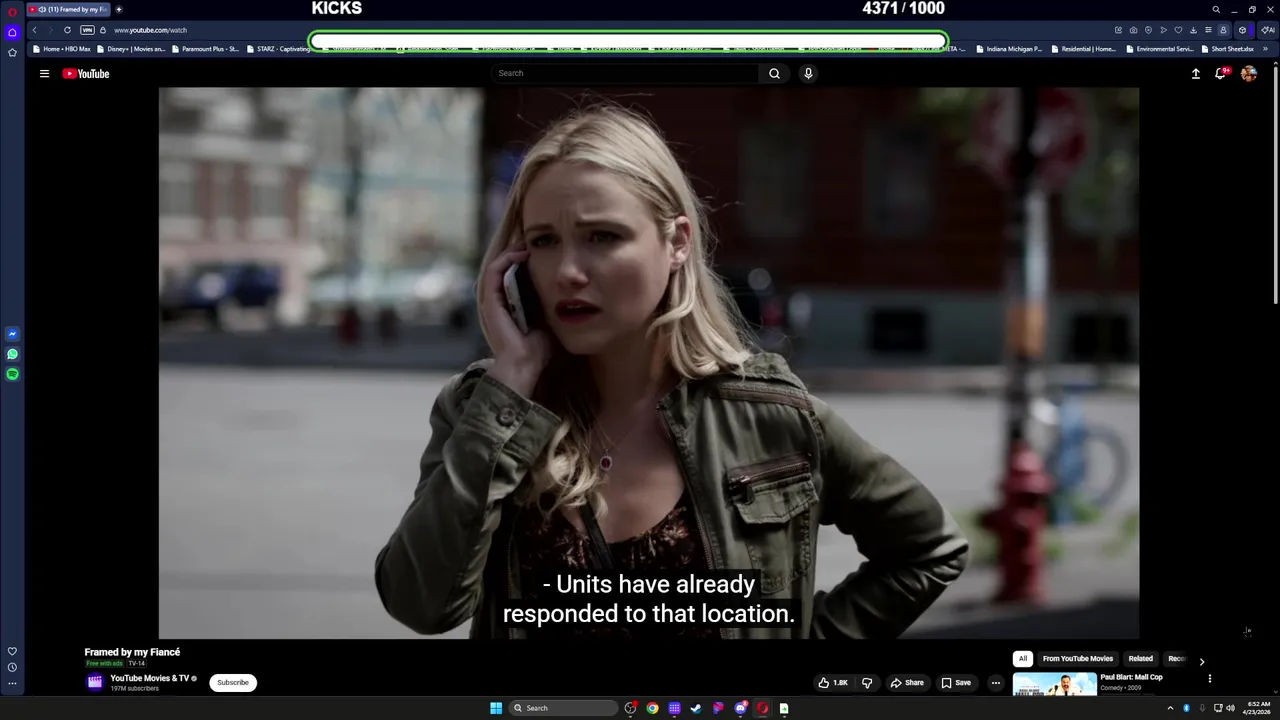Image resolution: width=1280 pixels, height=720 pixels.
Task: Open a new browser tab
Action: click(118, 9)
